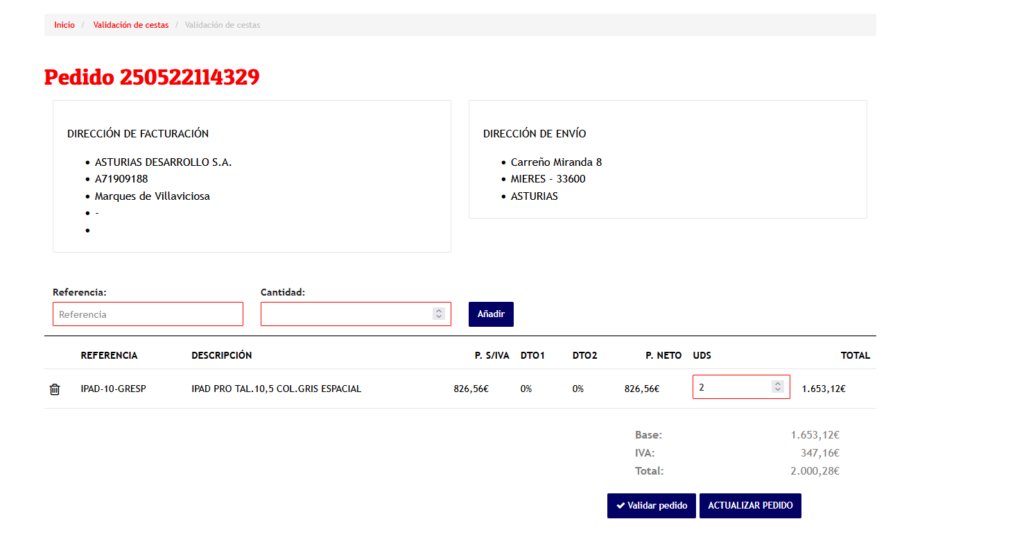Click the IPAD PRO description text
The width and height of the screenshot is (1024, 544).
(276, 389)
